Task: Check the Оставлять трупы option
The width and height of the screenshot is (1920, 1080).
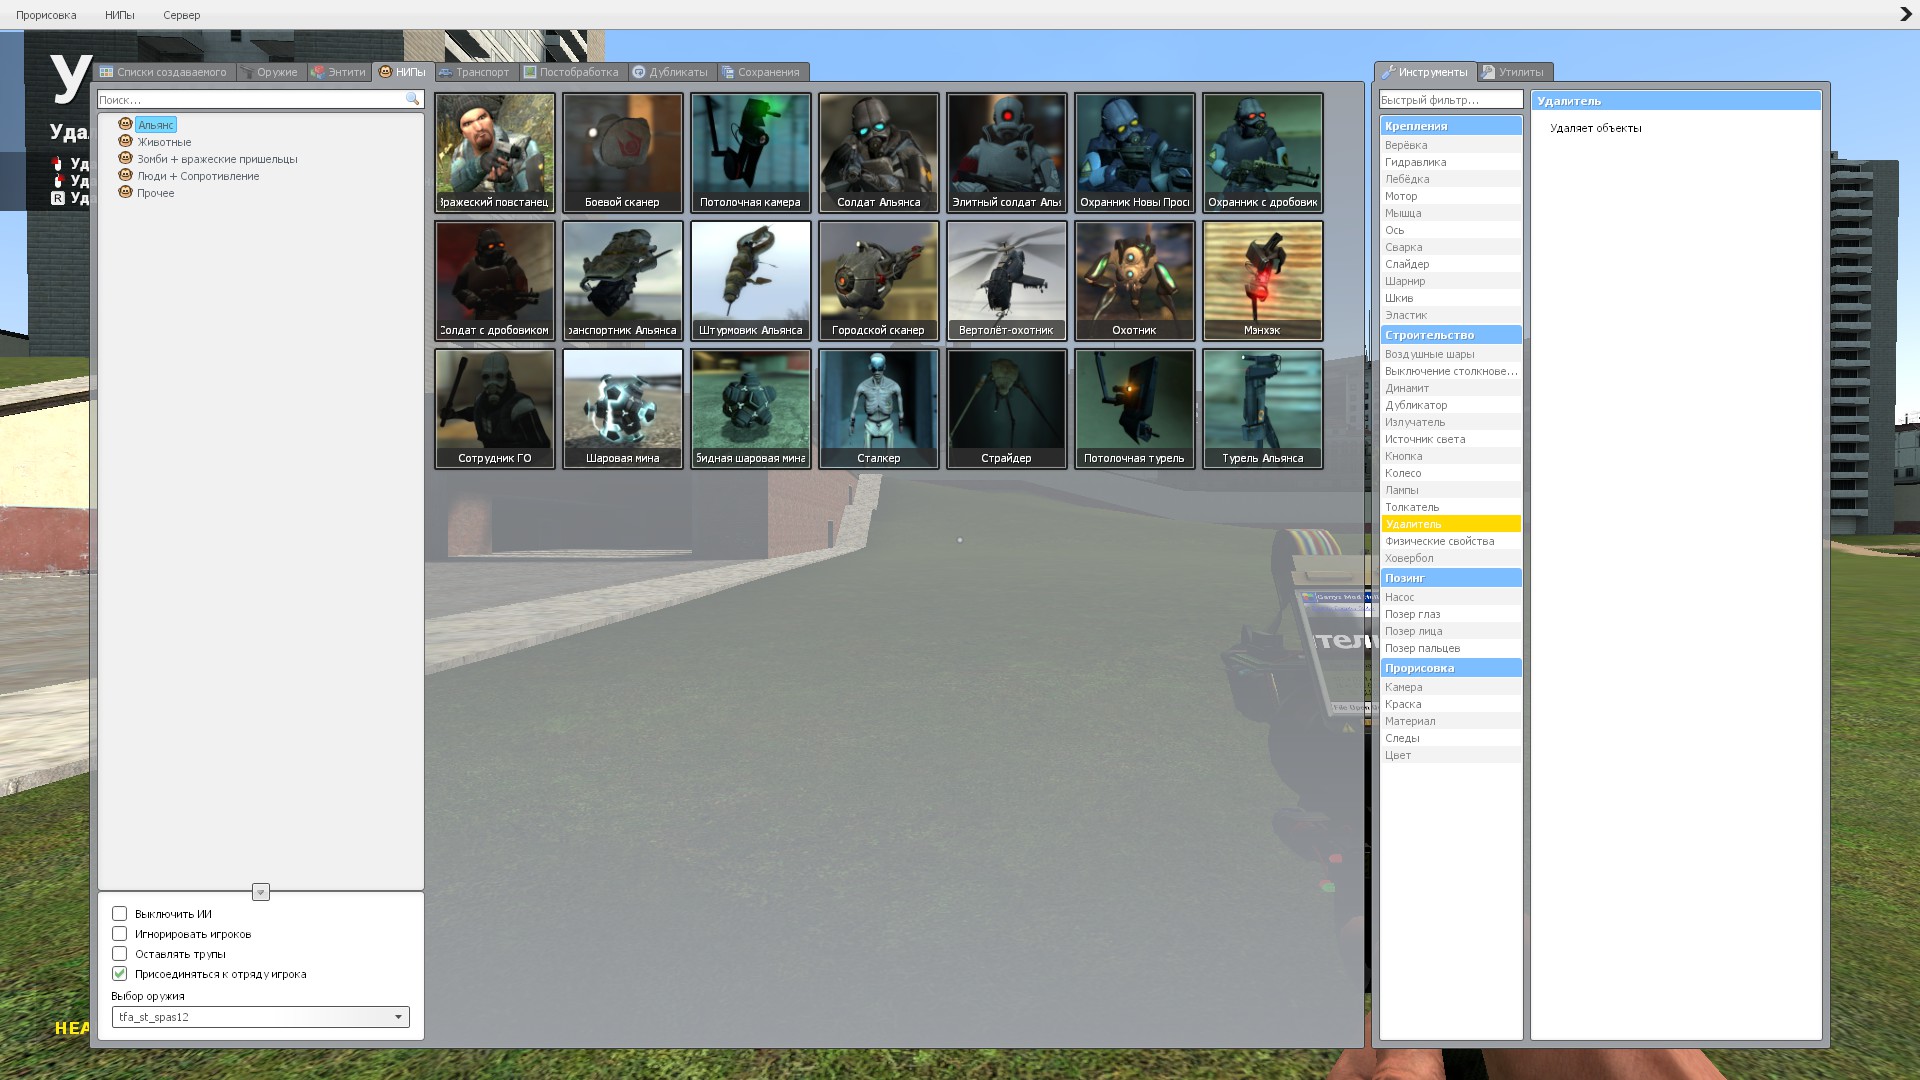Action: [x=119, y=954]
